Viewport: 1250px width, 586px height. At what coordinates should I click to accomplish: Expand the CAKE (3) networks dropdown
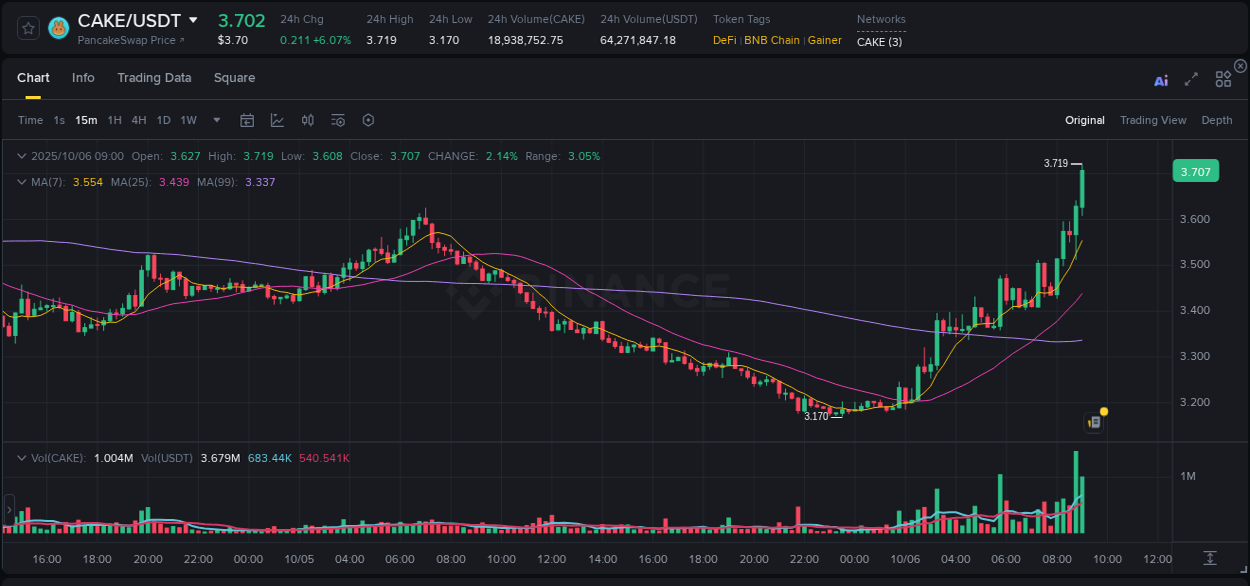pos(879,41)
